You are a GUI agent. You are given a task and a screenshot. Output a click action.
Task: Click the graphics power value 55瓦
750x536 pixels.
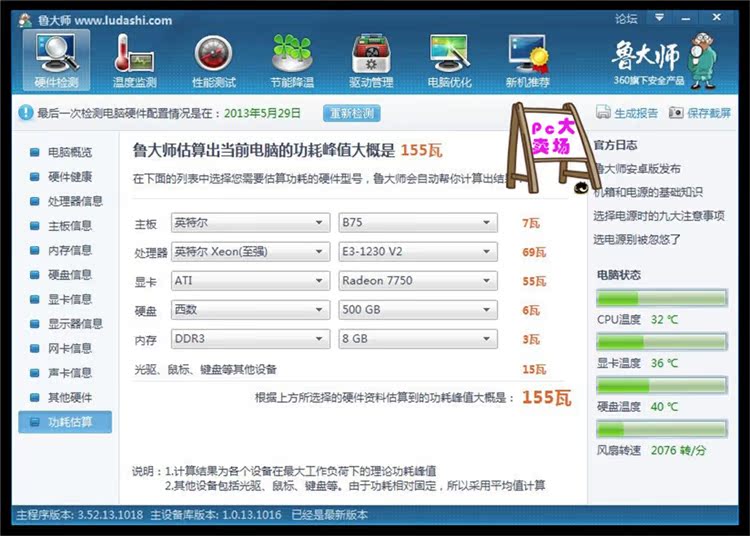click(534, 282)
